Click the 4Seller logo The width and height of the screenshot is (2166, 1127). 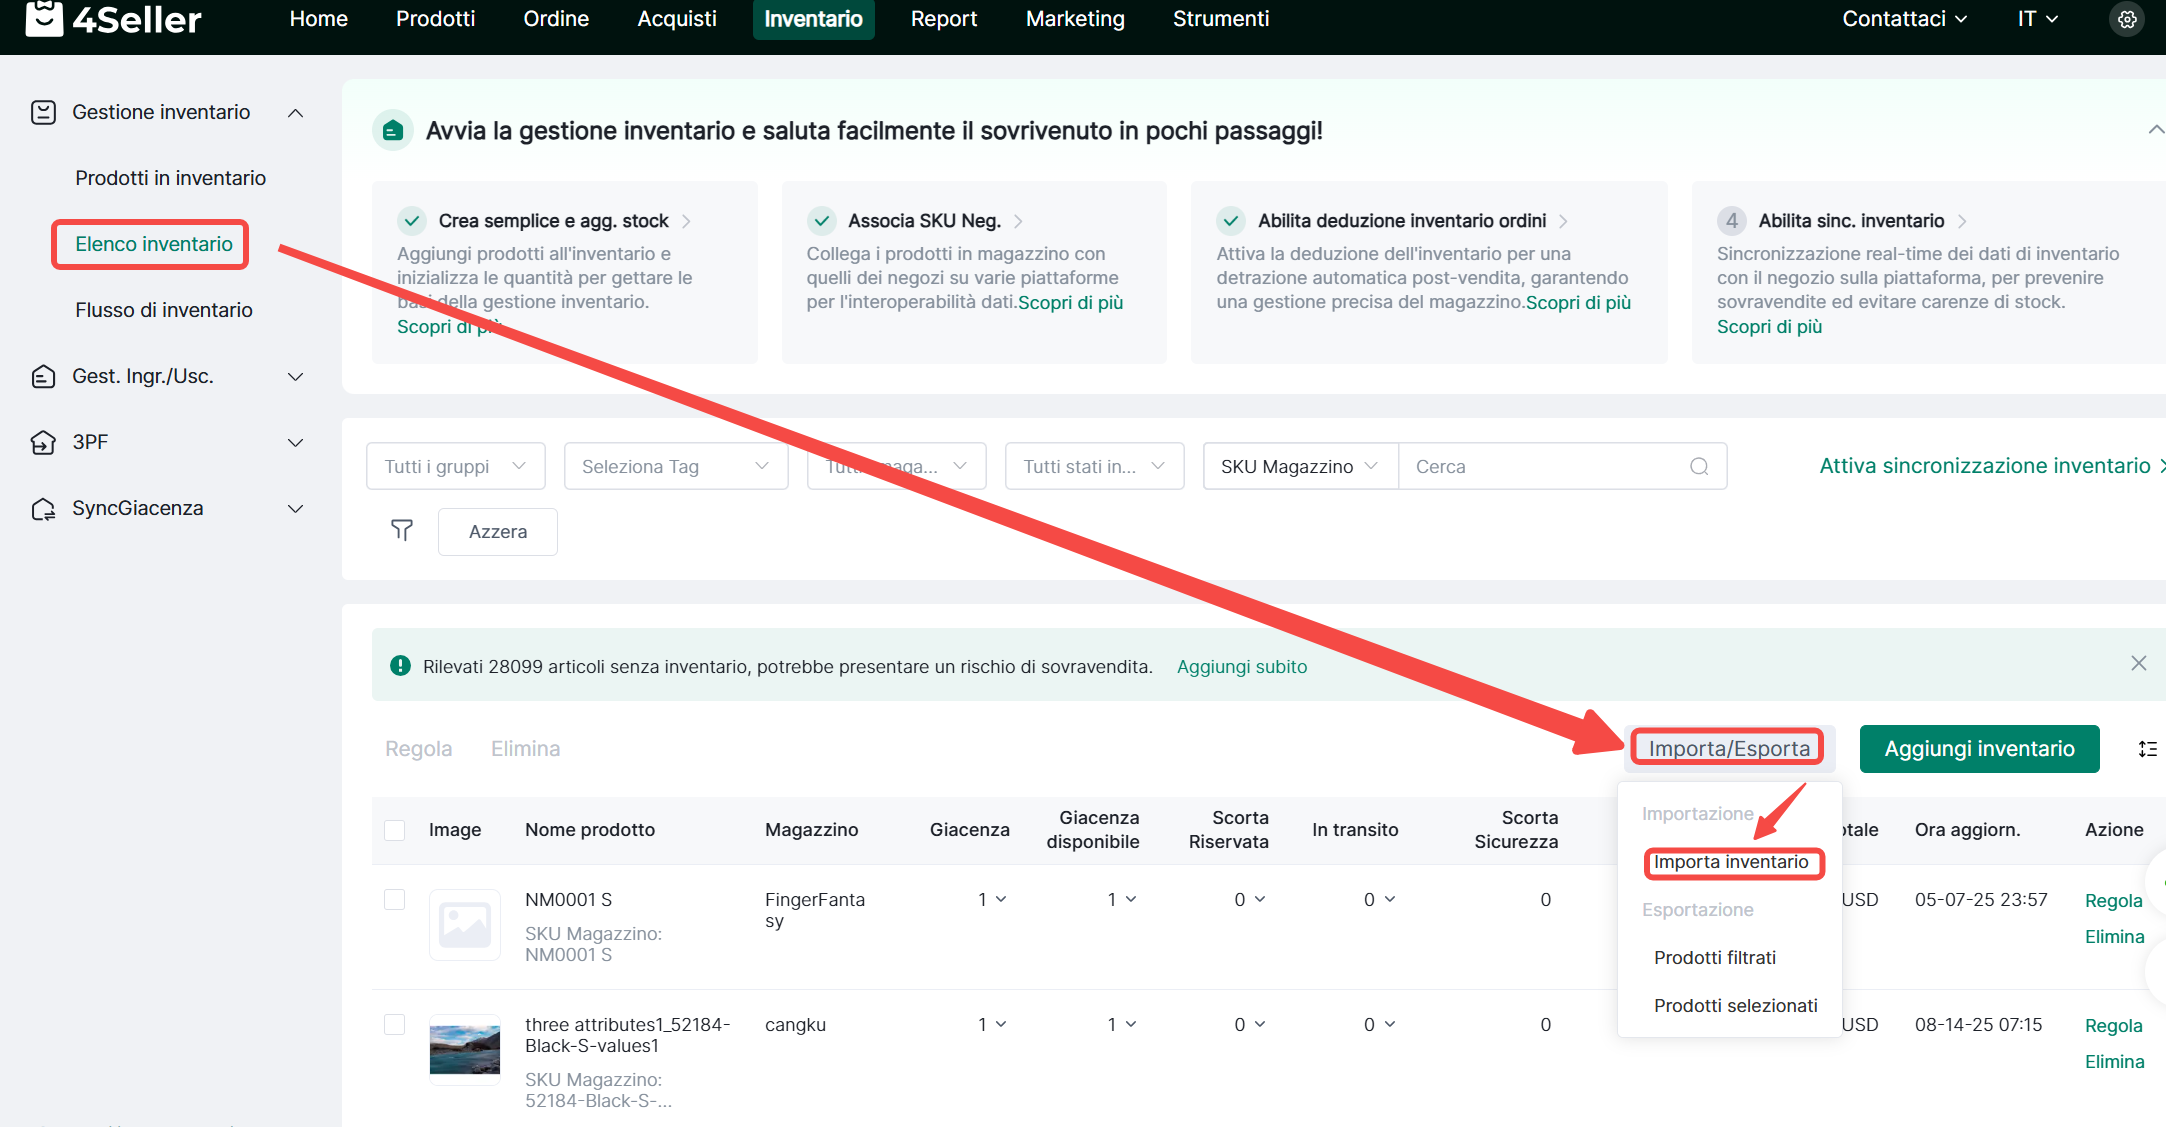113,19
